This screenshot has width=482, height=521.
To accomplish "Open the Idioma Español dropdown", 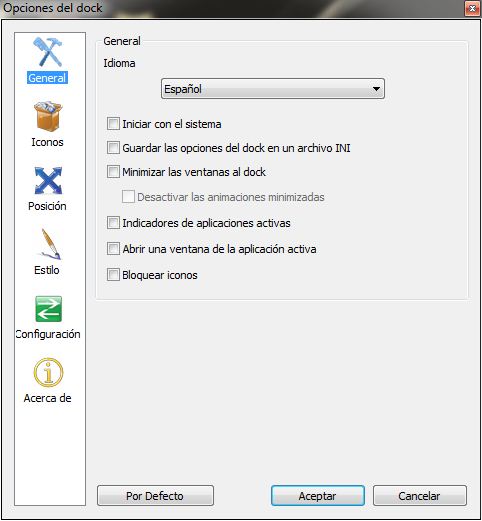I will (x=273, y=89).
